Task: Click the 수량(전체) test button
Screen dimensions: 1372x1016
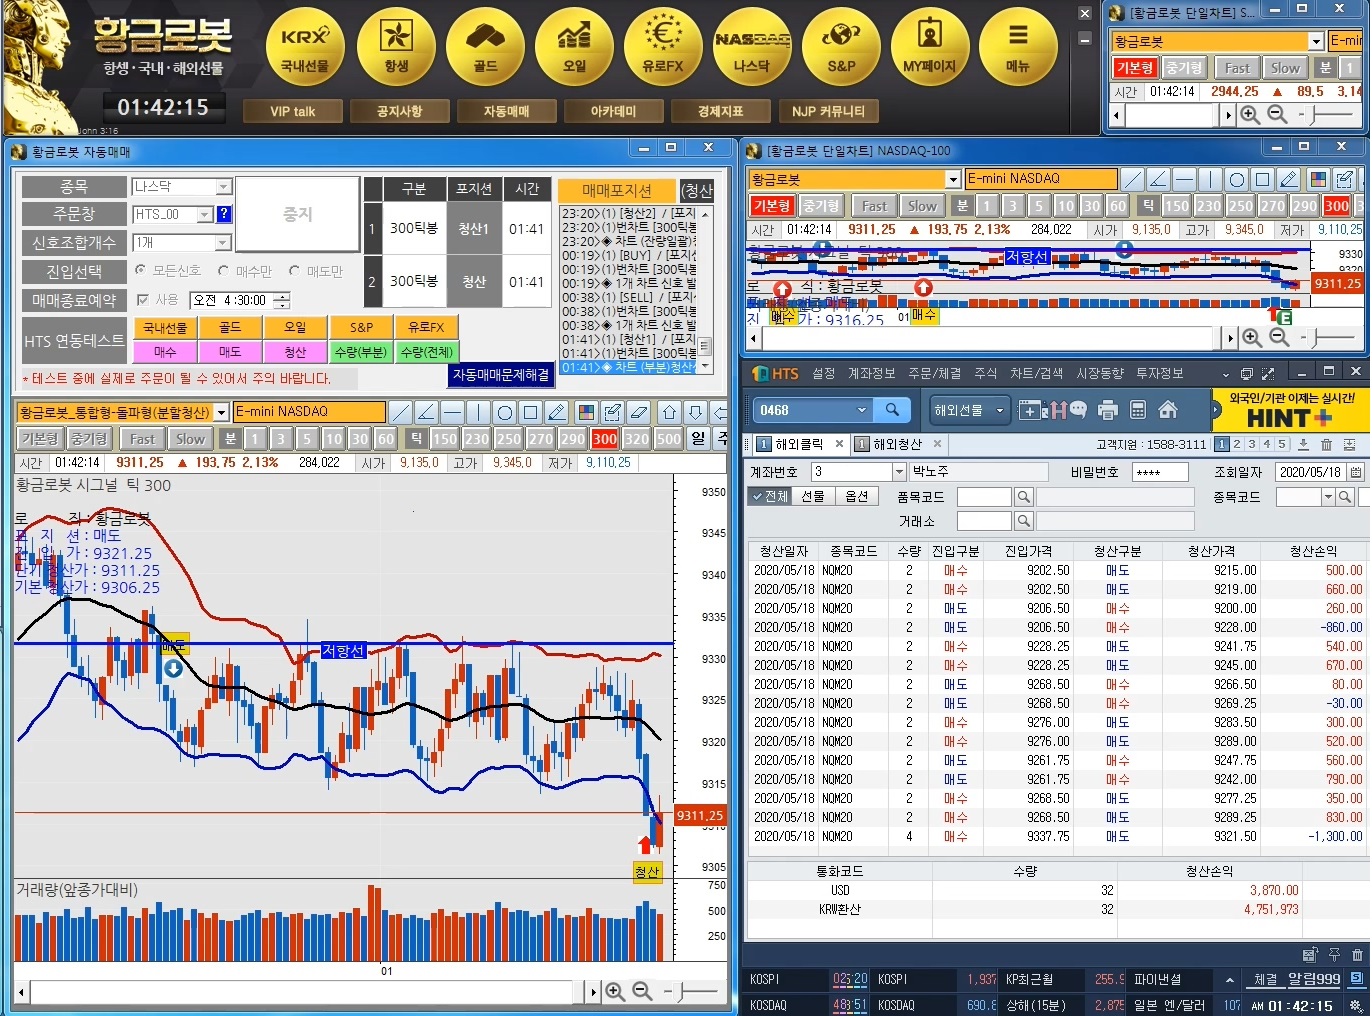Action: (x=427, y=352)
